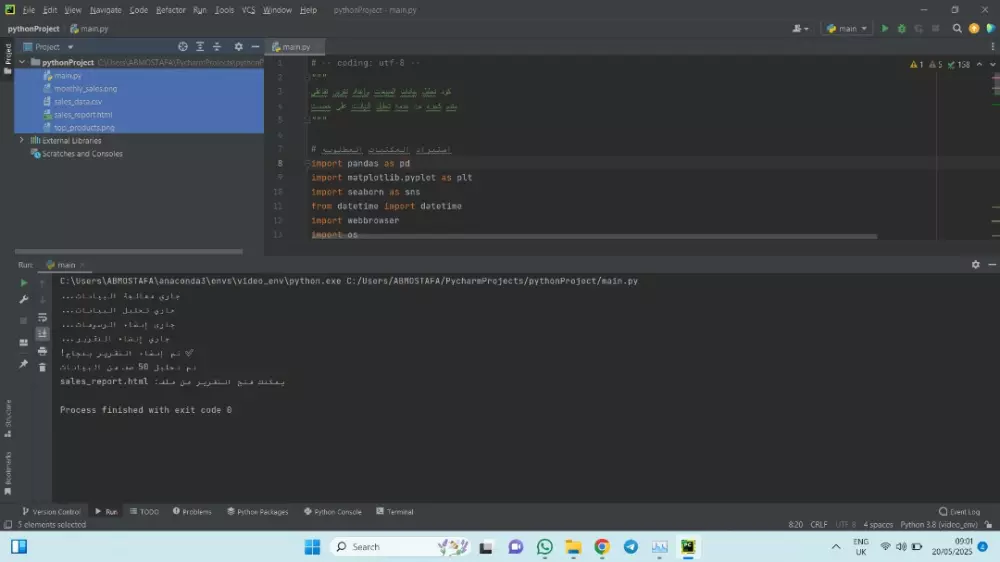Rerun main in Run panel
The width and height of the screenshot is (1000, 562).
coord(24,283)
